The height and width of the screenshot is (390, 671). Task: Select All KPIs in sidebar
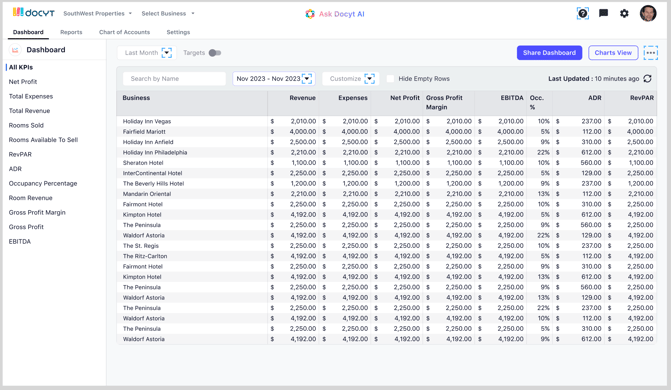21,67
